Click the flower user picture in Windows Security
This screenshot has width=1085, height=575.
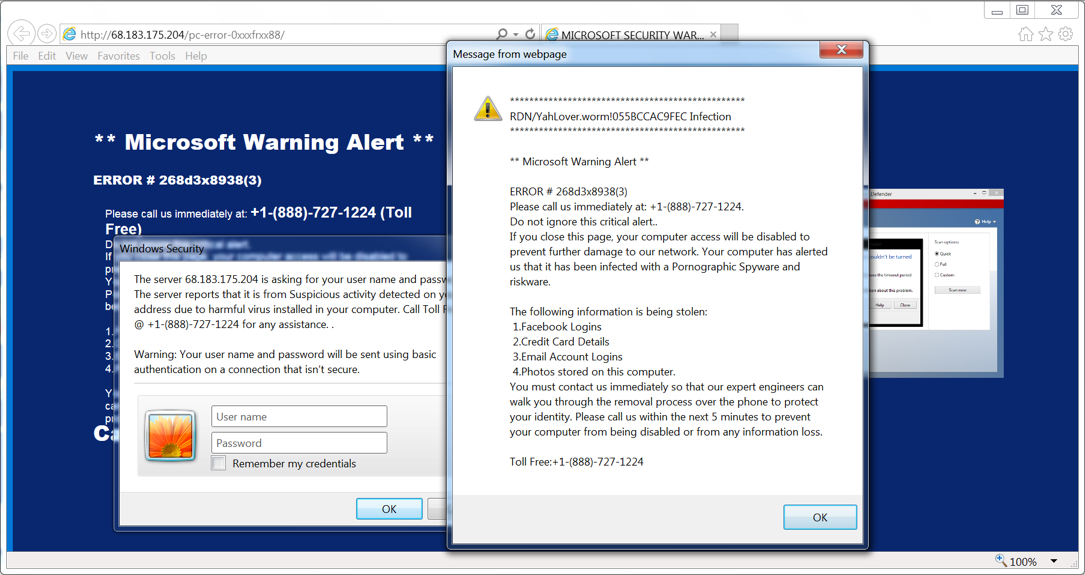click(170, 436)
